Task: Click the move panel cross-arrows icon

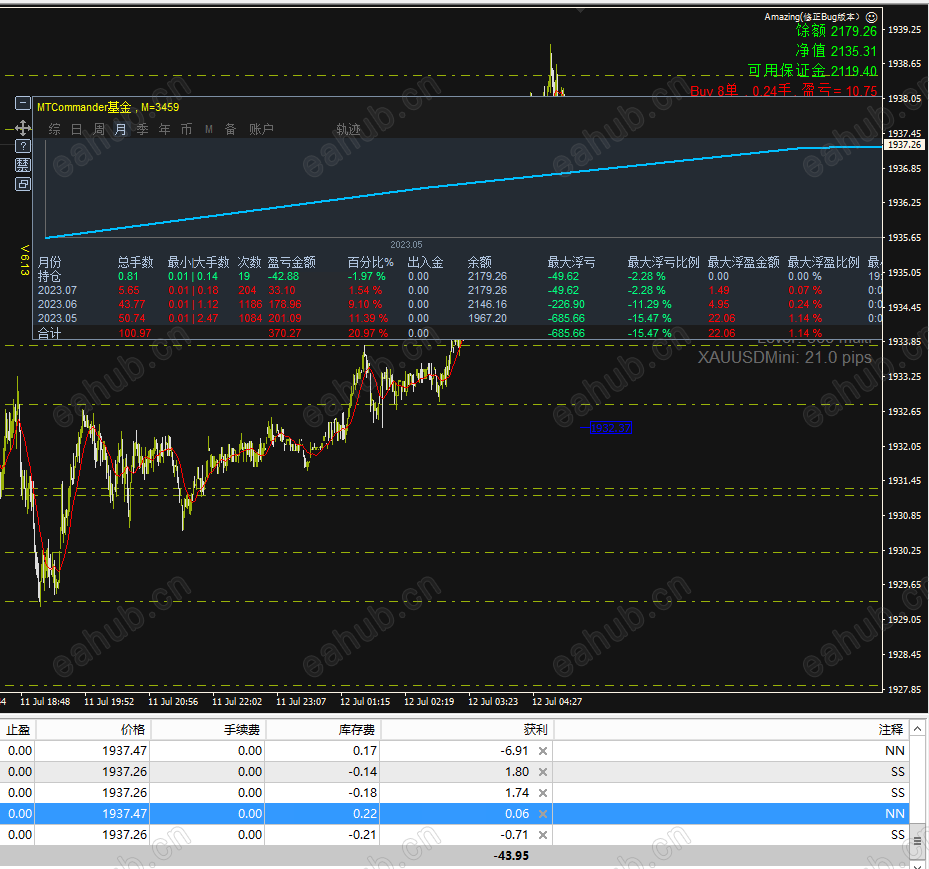Action: tap(23, 127)
